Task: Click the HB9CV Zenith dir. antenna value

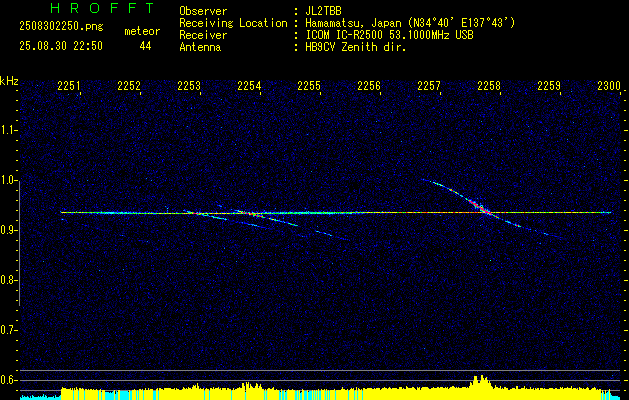Action: coord(356,47)
